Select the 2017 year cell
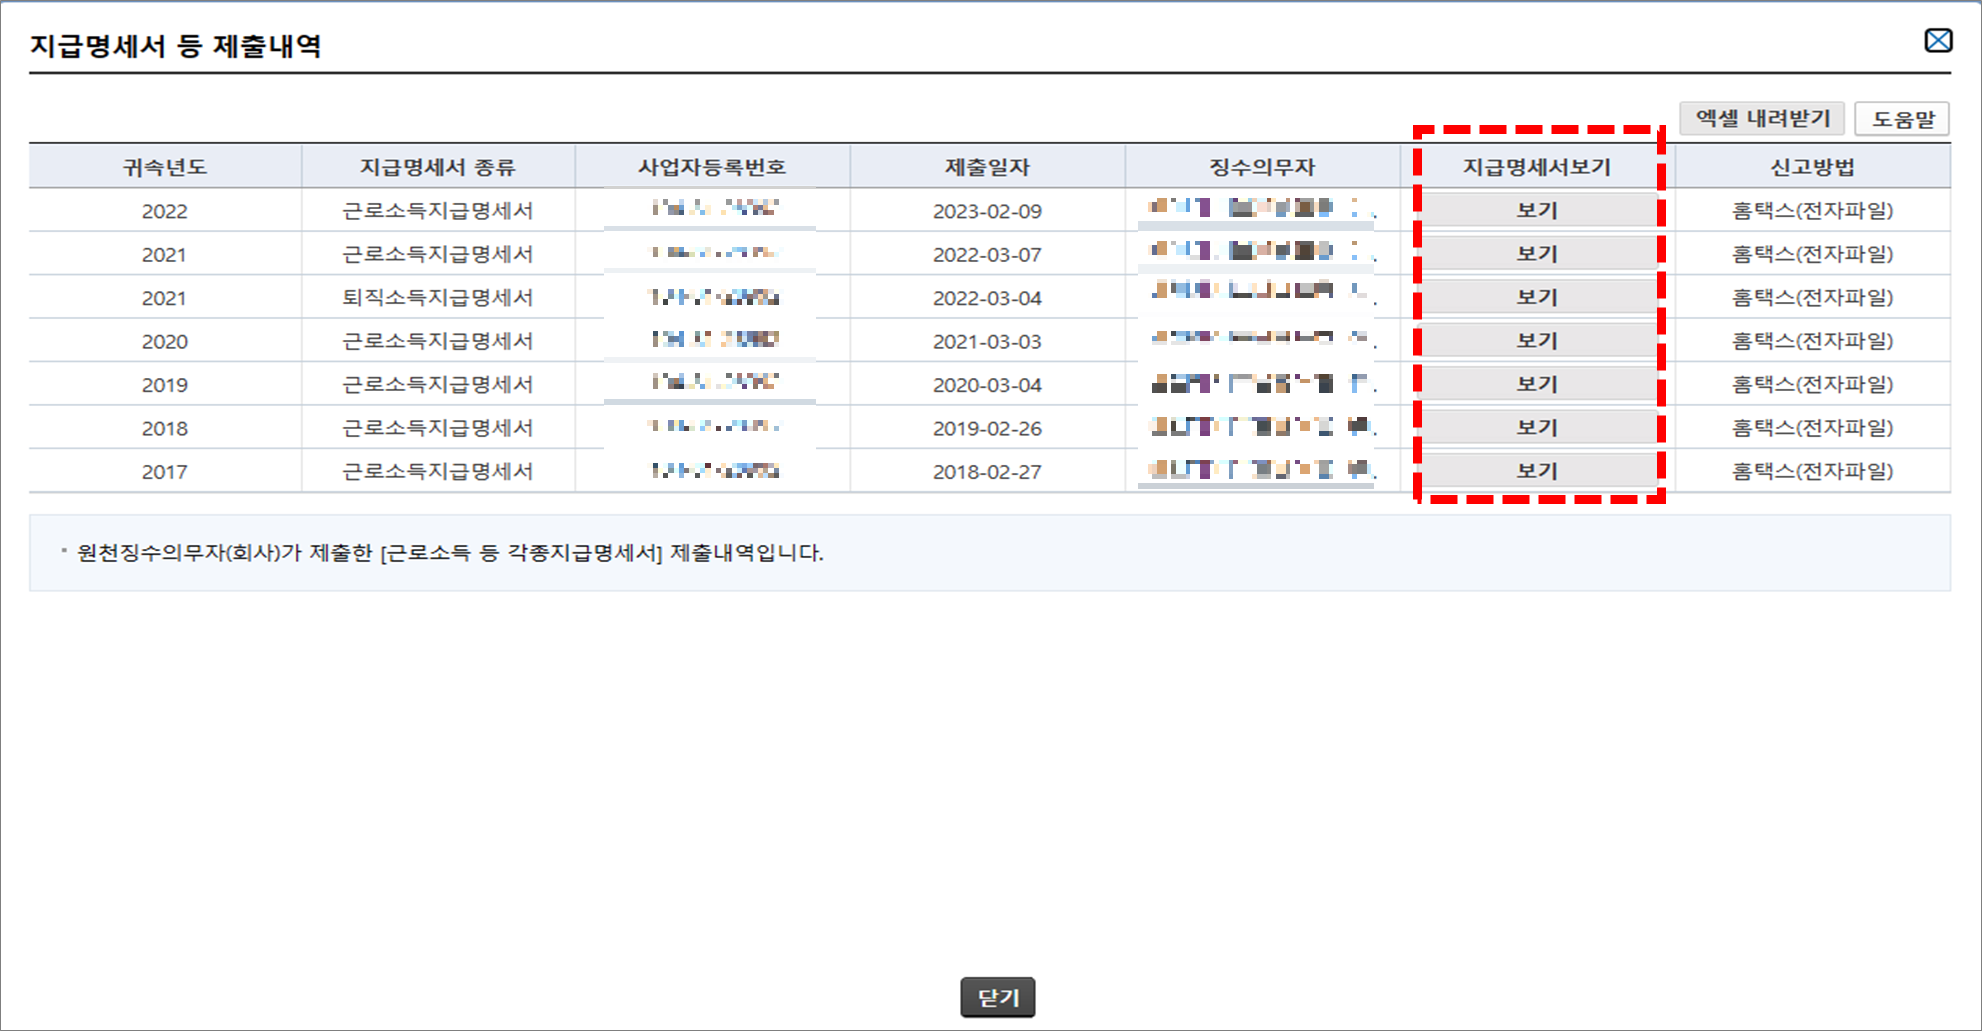Viewport: 1982px width, 1031px height. [x=165, y=471]
